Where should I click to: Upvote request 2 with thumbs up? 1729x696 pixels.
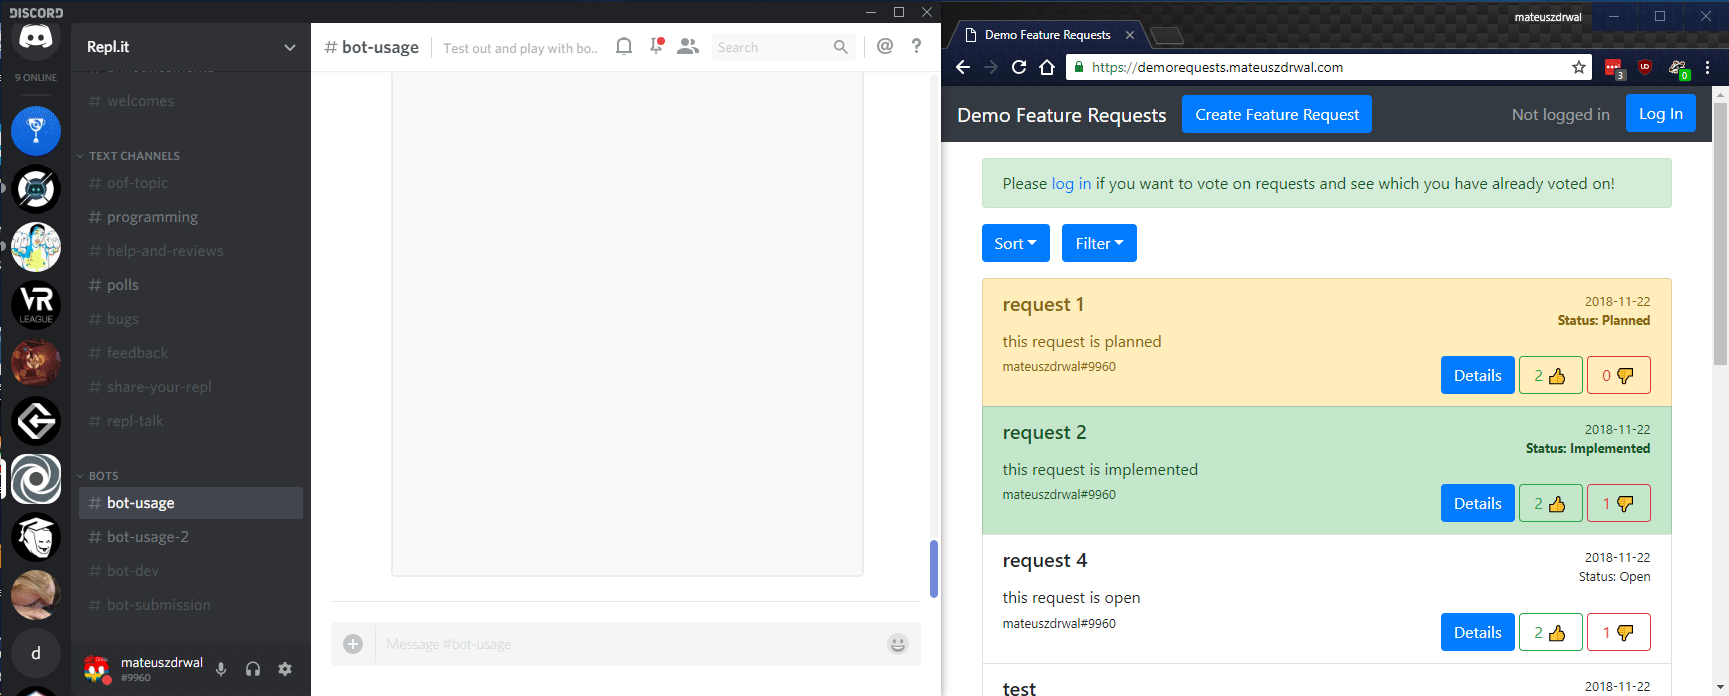1550,504
